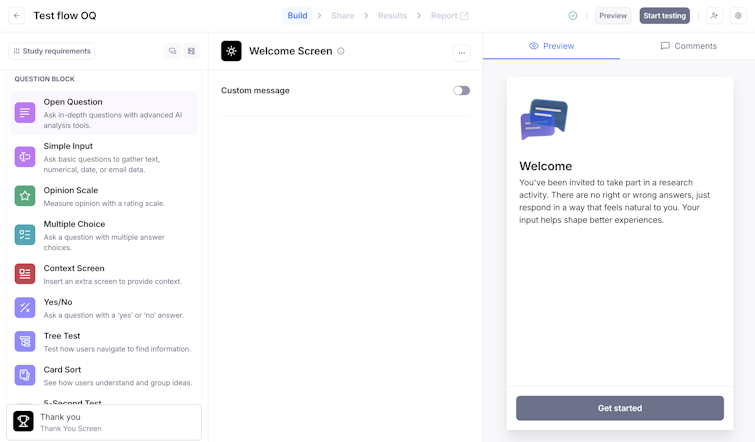Screen dimensions: 755x442
Task: Click the info icon beside Welcome Screen
Action: tap(341, 51)
